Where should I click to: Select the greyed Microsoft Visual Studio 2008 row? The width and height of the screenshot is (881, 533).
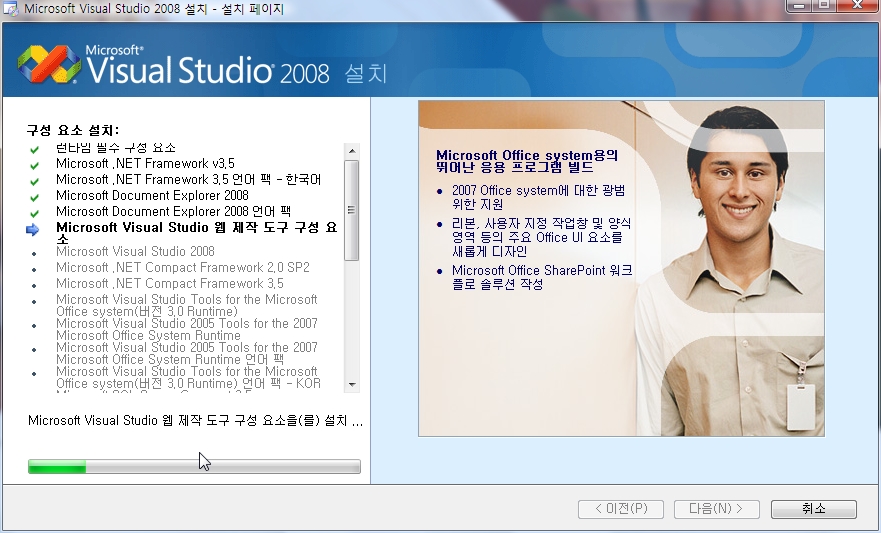(135, 251)
